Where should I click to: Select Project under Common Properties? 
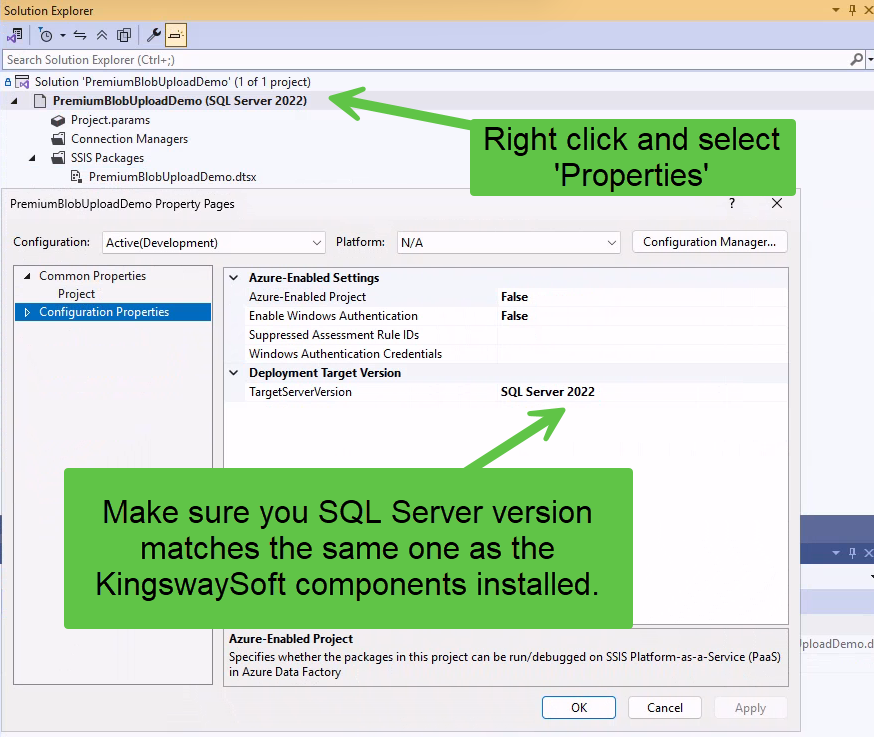(x=76, y=294)
